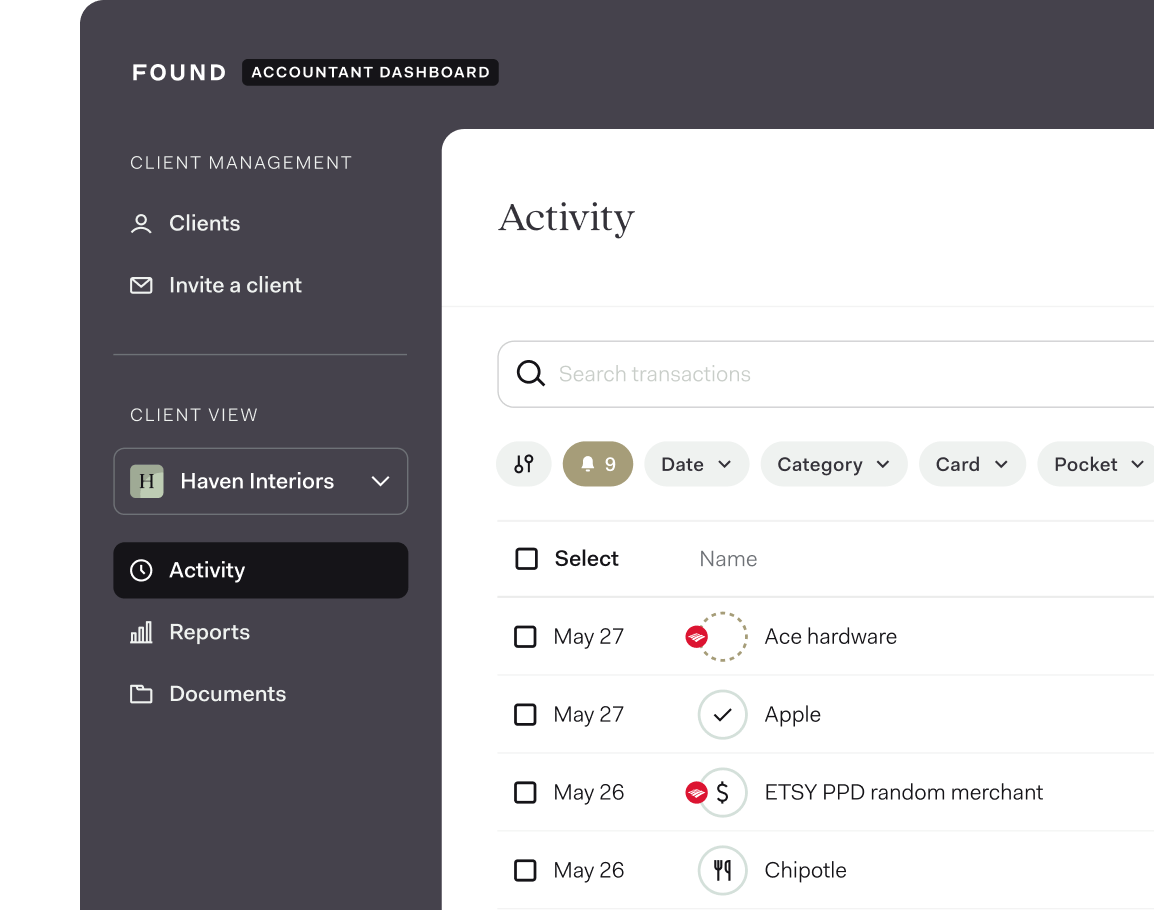
Task: Click the magnifier icon in search bar
Action: [530, 374]
